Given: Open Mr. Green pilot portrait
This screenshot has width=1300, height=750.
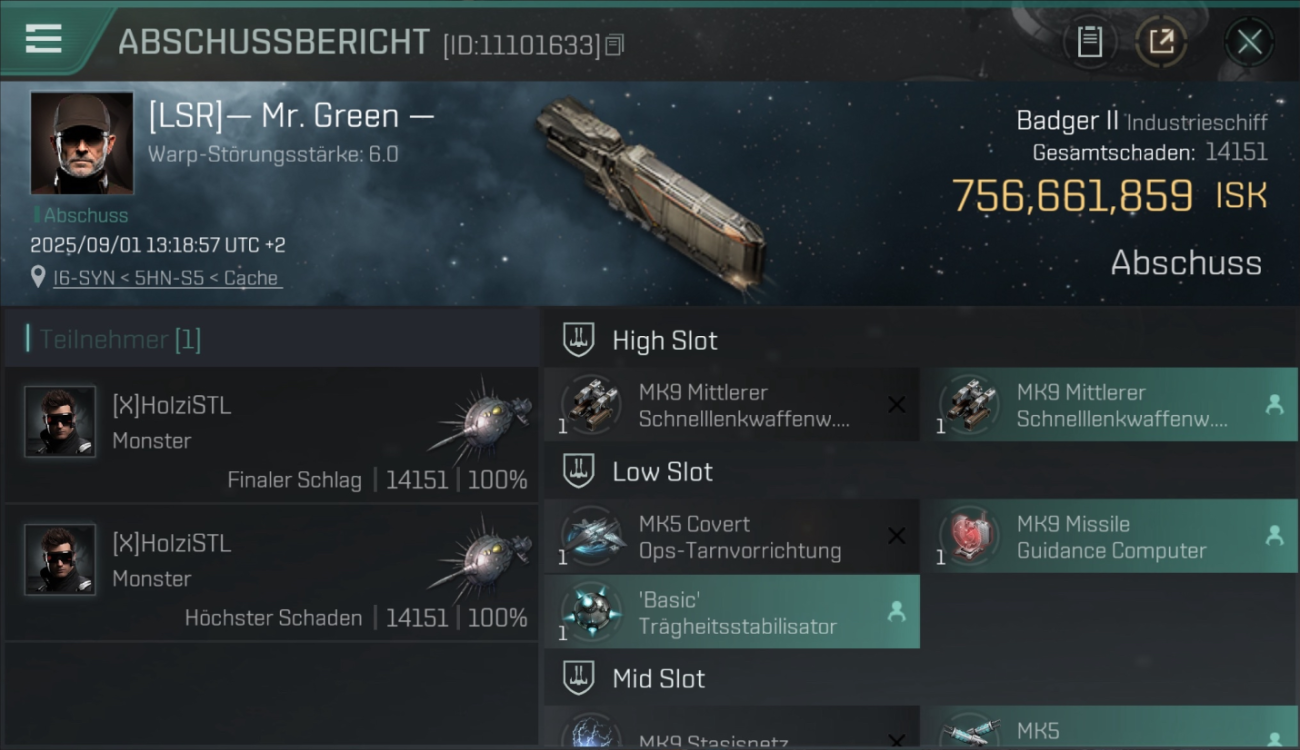Looking at the screenshot, I should click(x=81, y=143).
